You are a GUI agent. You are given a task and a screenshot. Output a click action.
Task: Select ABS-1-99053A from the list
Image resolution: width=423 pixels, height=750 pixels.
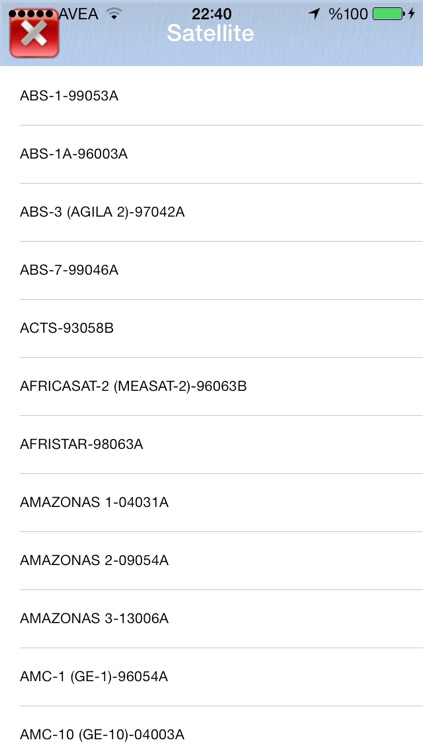212,96
